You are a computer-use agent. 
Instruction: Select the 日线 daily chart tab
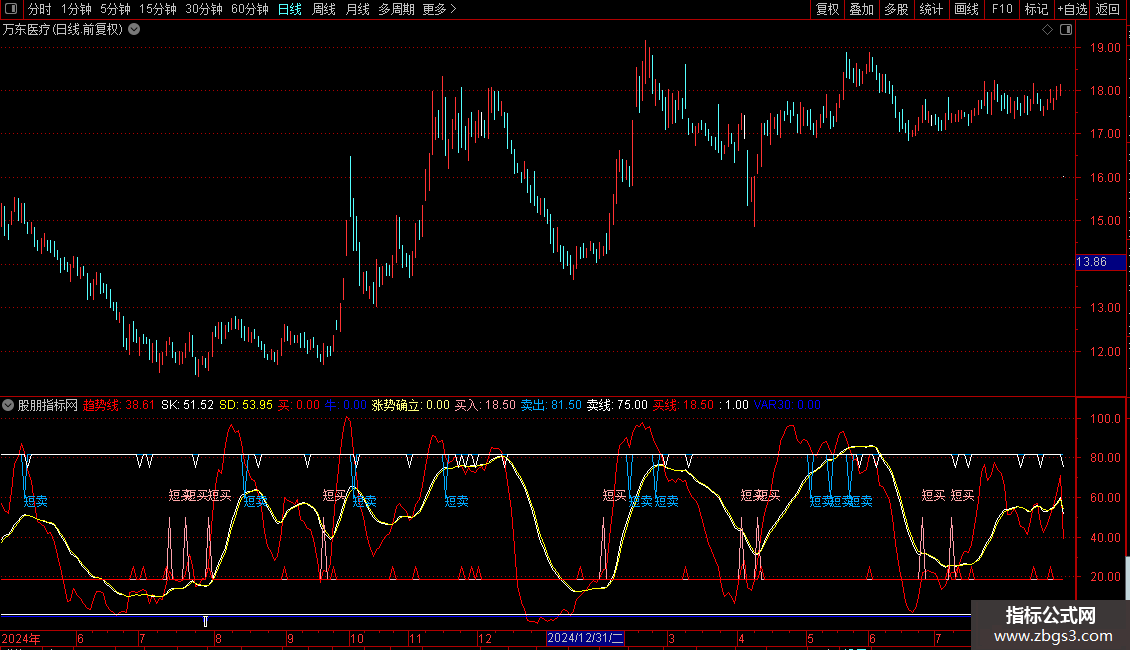tap(290, 9)
